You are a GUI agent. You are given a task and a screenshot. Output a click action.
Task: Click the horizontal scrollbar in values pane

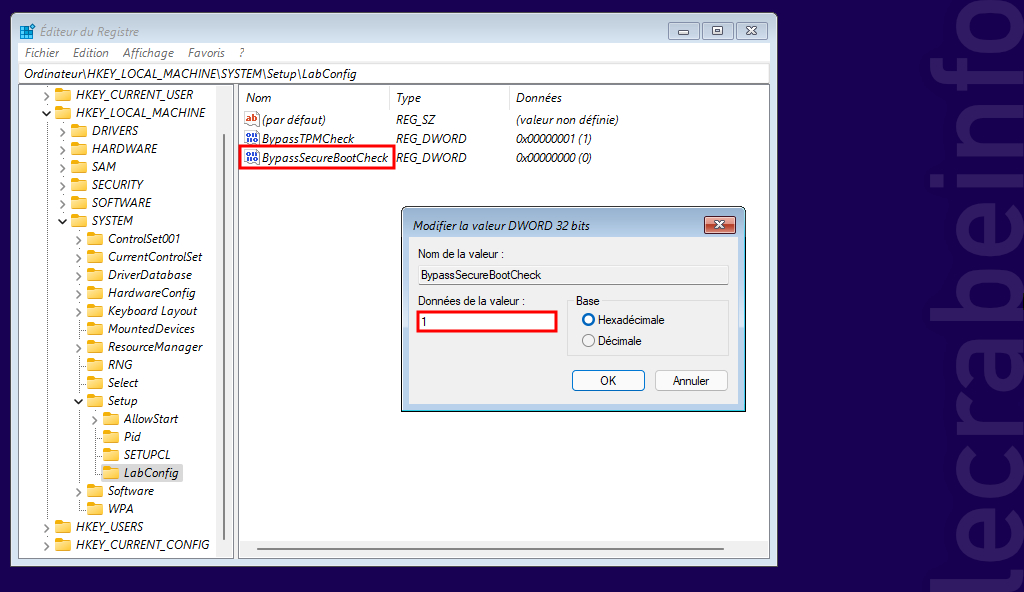click(490, 549)
